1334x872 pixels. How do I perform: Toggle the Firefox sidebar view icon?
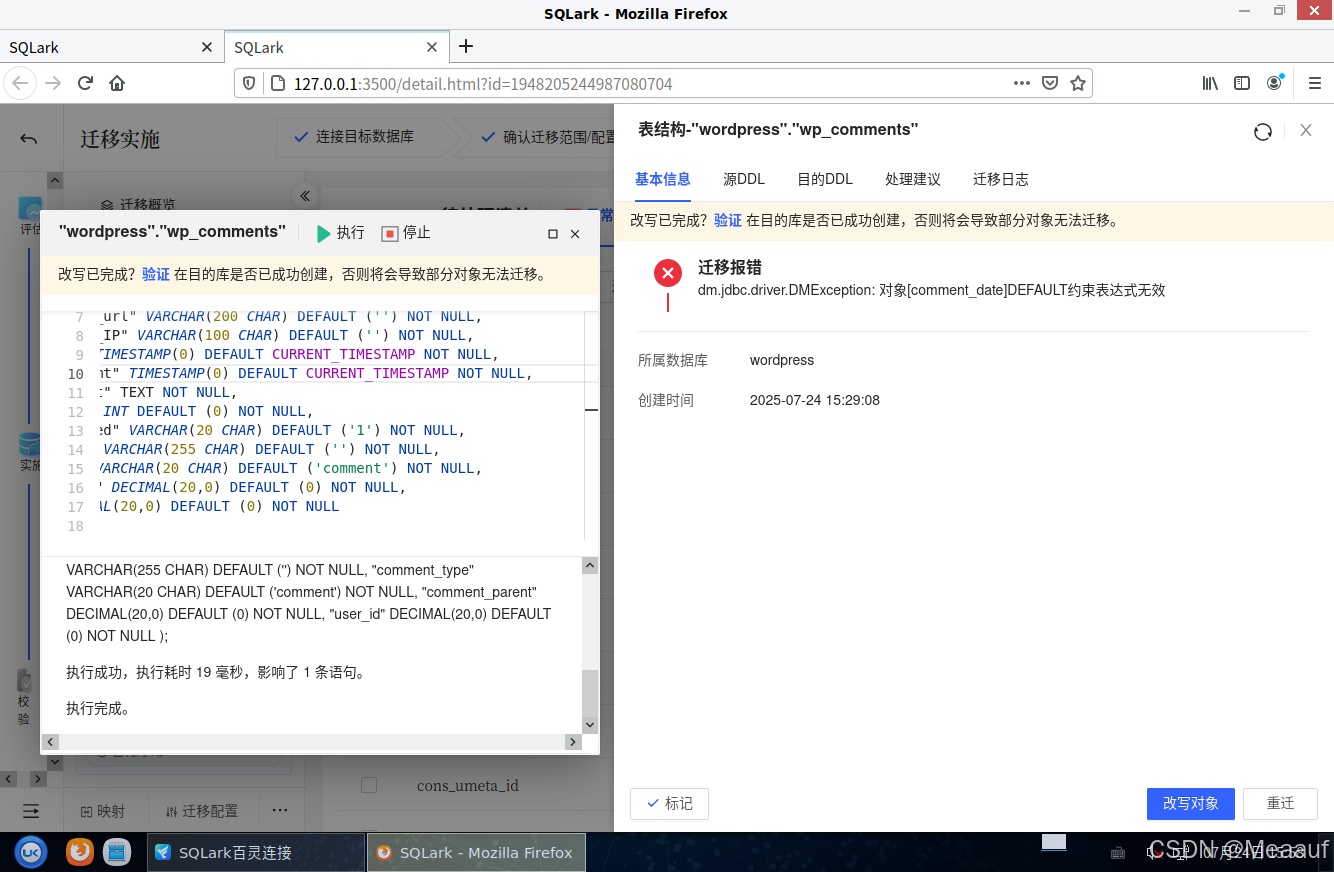coord(1242,83)
